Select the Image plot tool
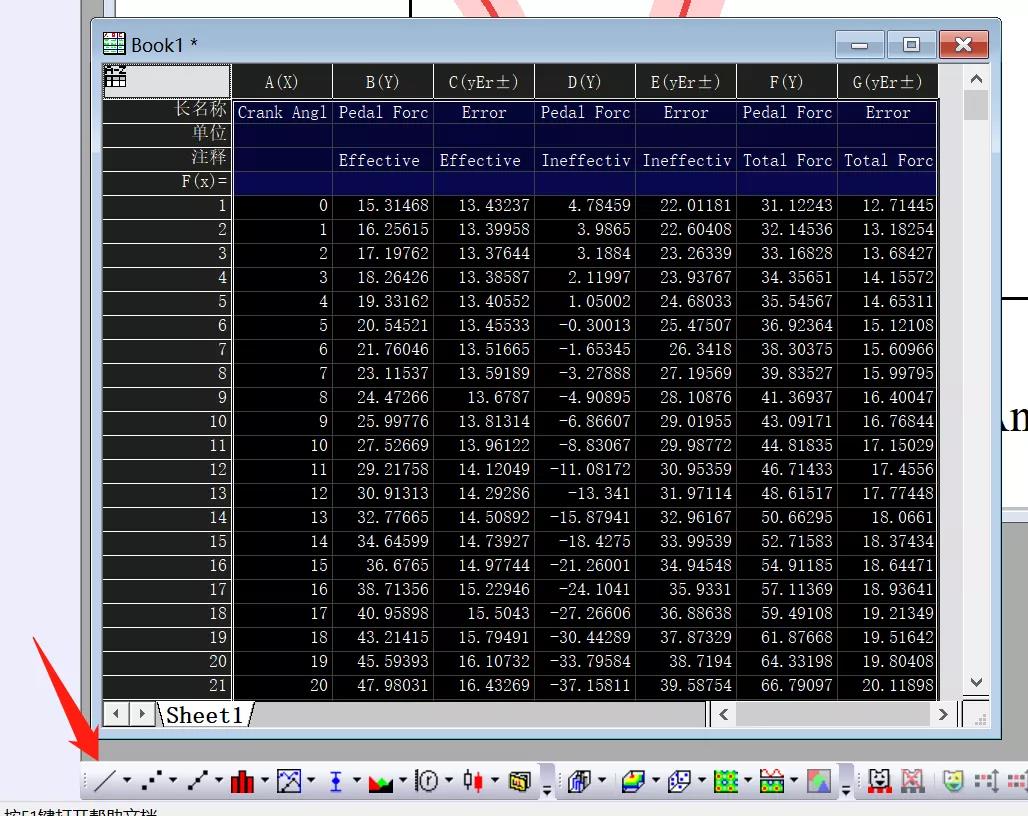This screenshot has width=1028, height=816. [819, 781]
